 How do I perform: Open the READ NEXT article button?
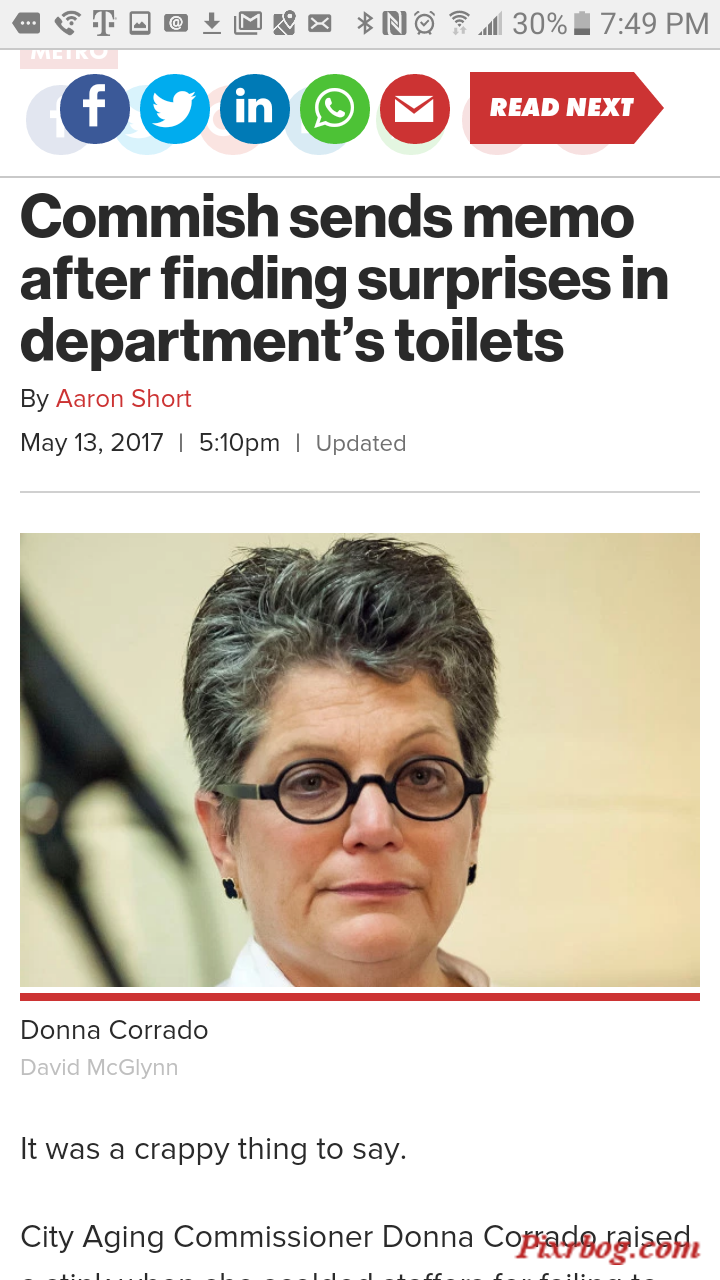[566, 108]
